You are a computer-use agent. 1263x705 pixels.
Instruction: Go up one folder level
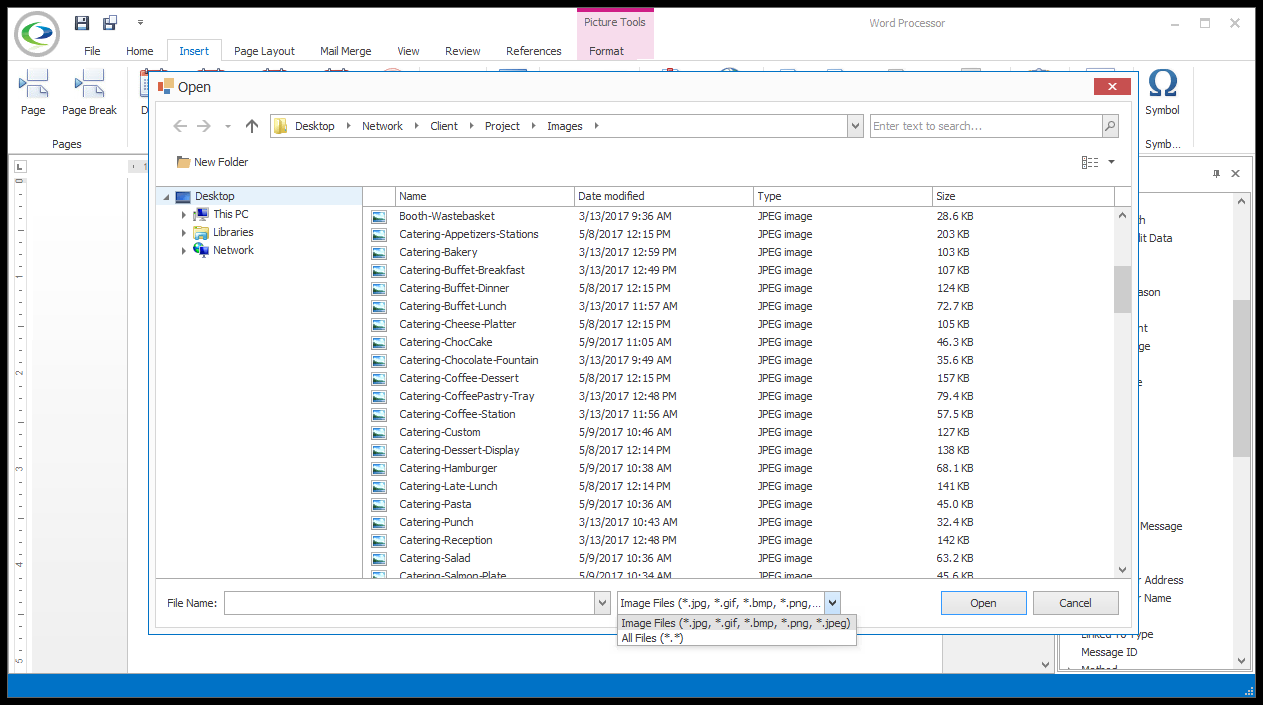252,126
